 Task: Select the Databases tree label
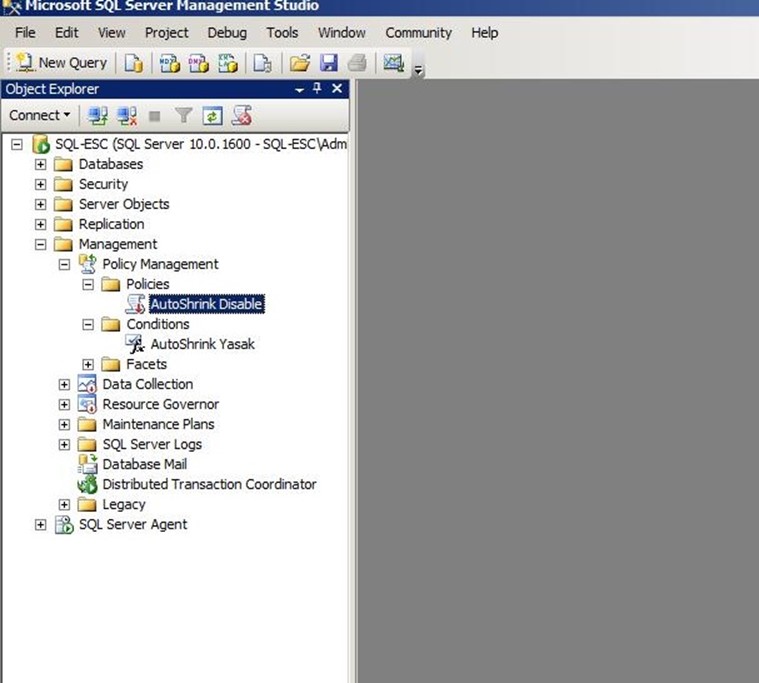click(111, 164)
